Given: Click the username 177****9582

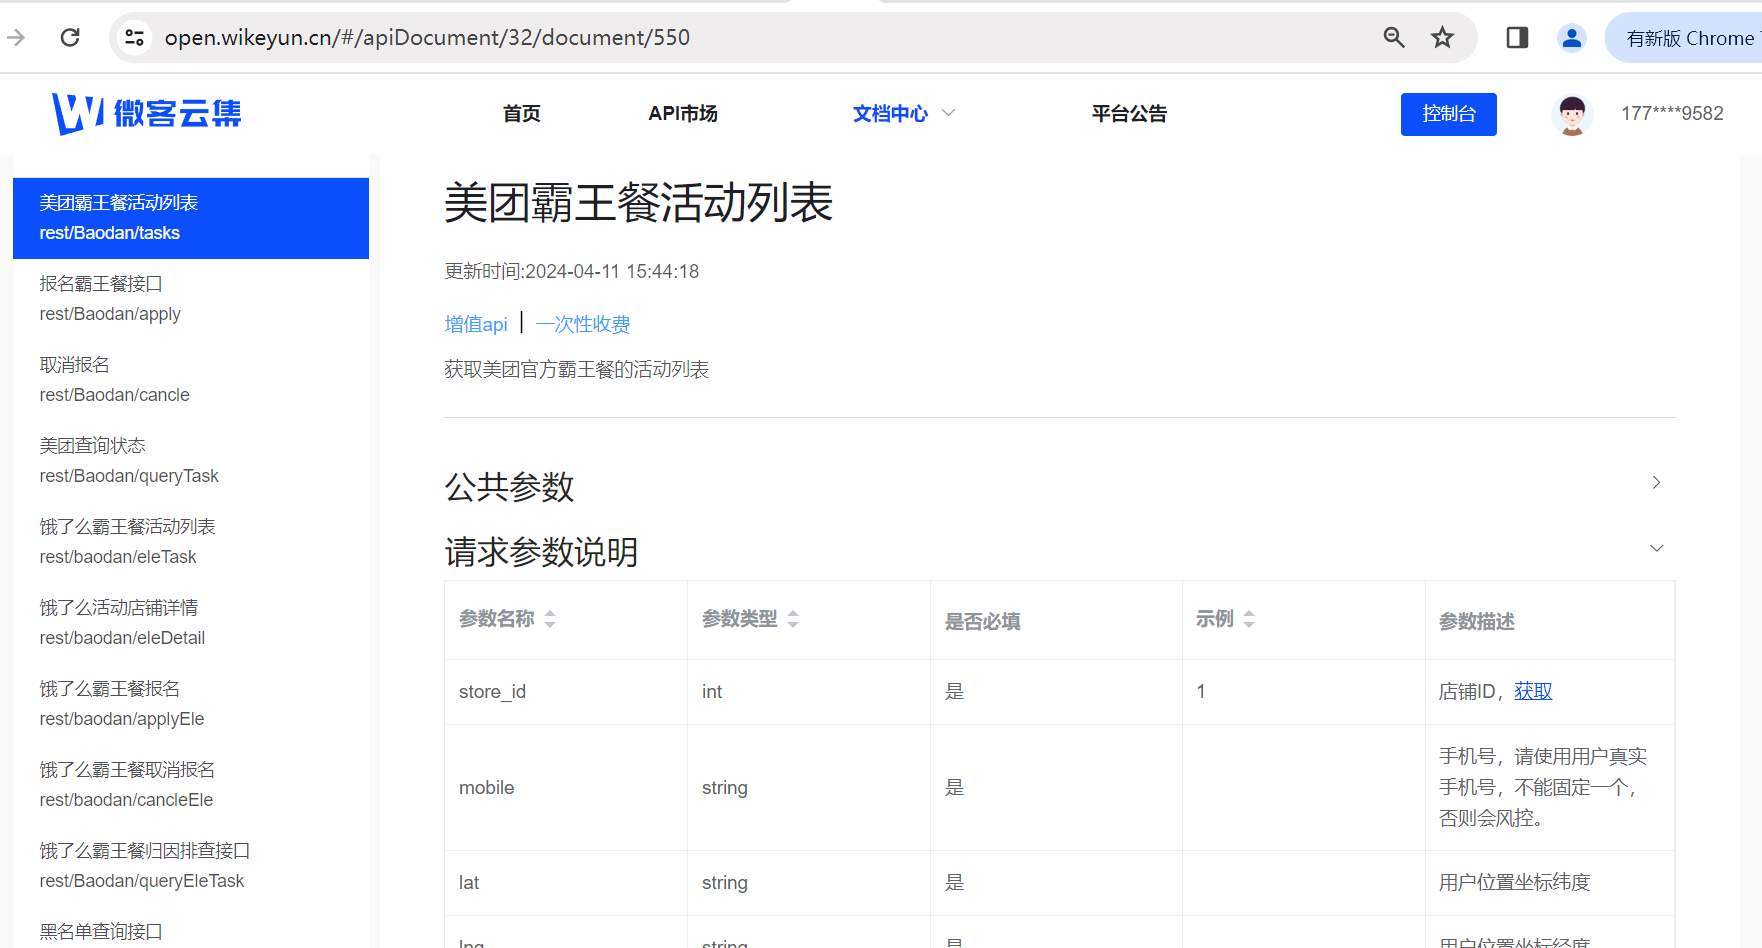Looking at the screenshot, I should tap(1672, 114).
